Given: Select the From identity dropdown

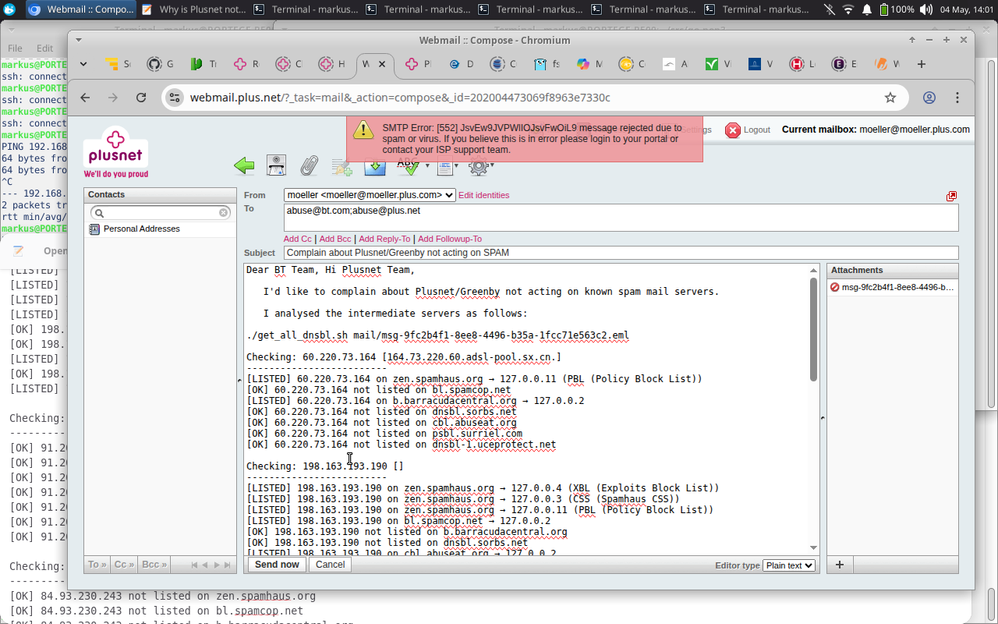Looking at the screenshot, I should pyautogui.click(x=370, y=195).
